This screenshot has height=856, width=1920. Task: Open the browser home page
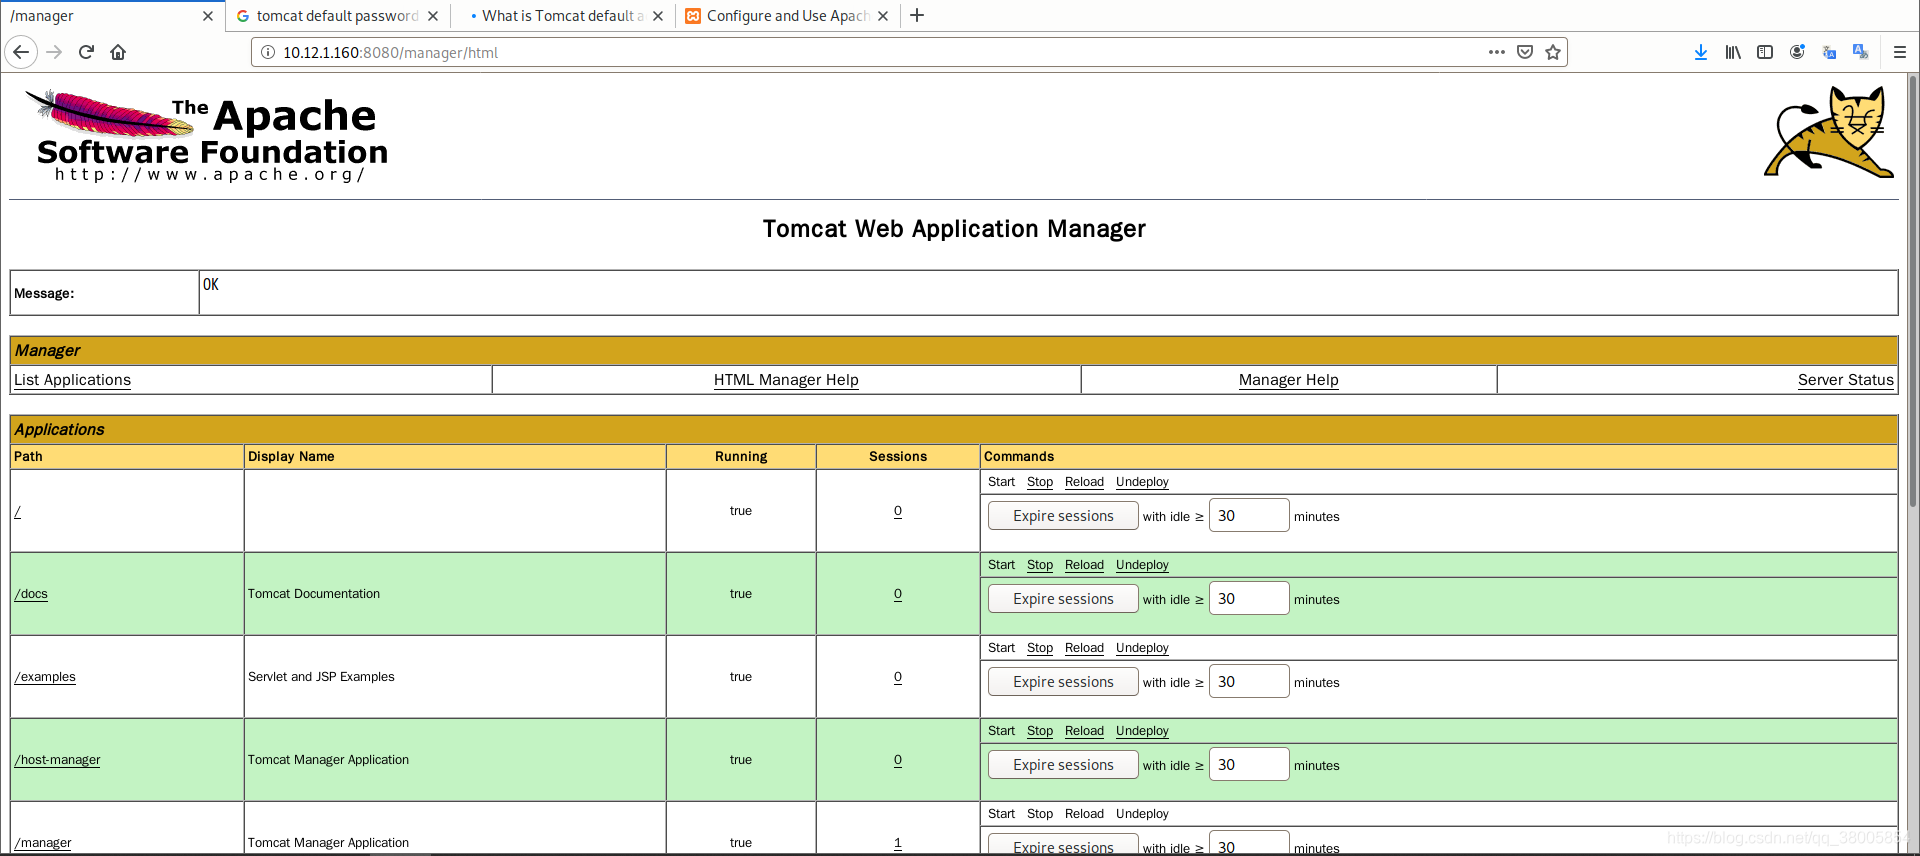coord(118,52)
